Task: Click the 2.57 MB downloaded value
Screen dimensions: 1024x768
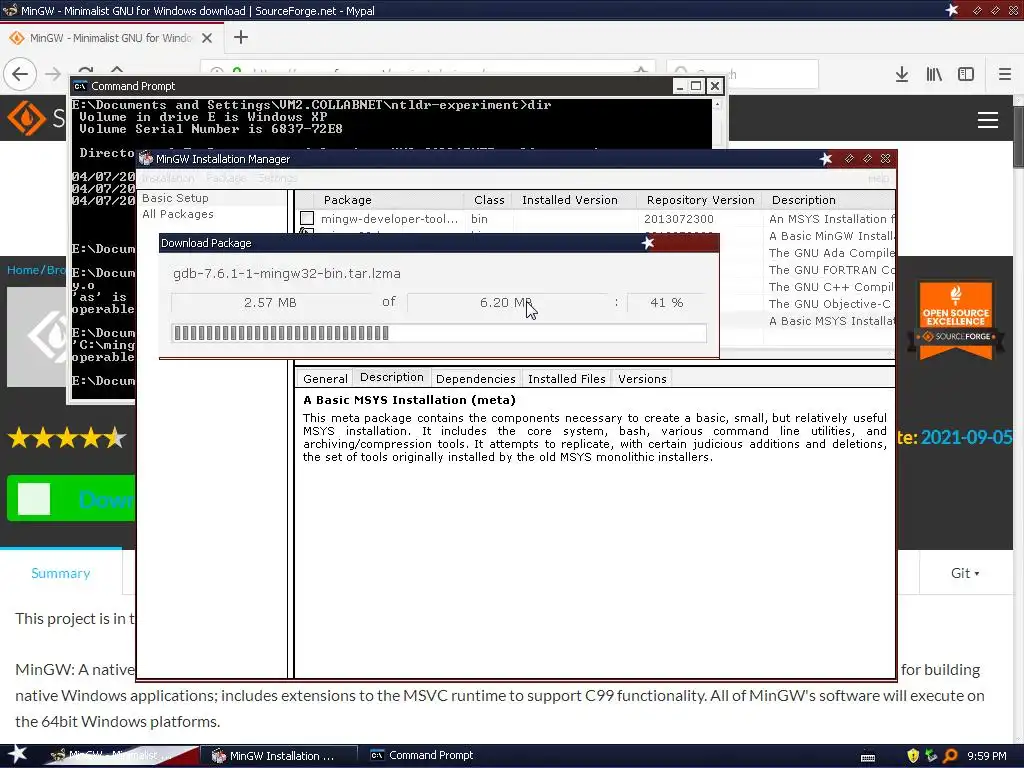Action: coord(270,302)
